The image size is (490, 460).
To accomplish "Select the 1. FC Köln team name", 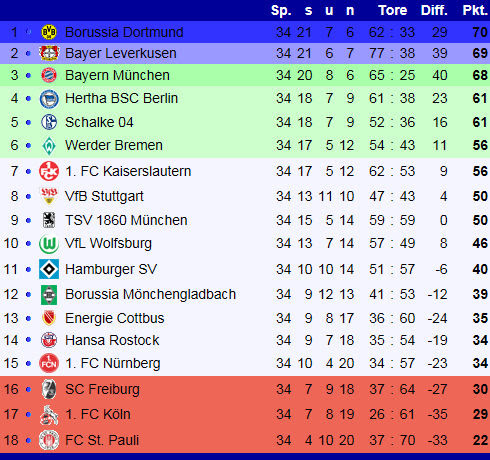I will [98, 414].
